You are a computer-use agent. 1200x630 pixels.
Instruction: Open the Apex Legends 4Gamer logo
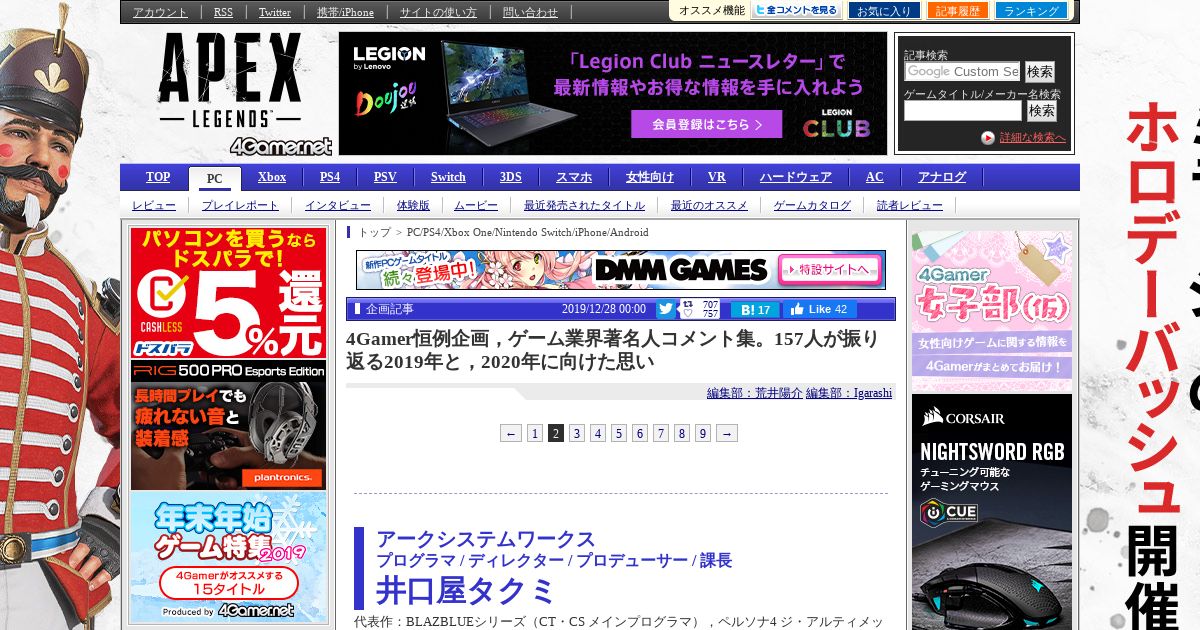pyautogui.click(x=244, y=93)
